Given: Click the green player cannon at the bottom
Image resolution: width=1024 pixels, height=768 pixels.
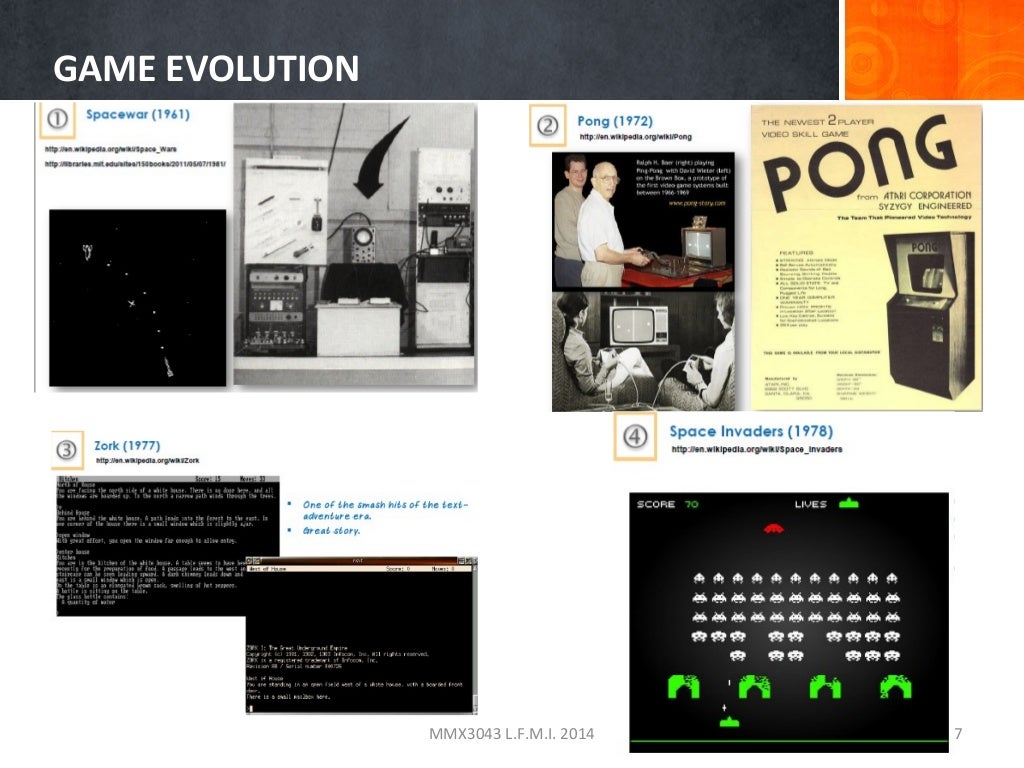Looking at the screenshot, I should click(729, 721).
